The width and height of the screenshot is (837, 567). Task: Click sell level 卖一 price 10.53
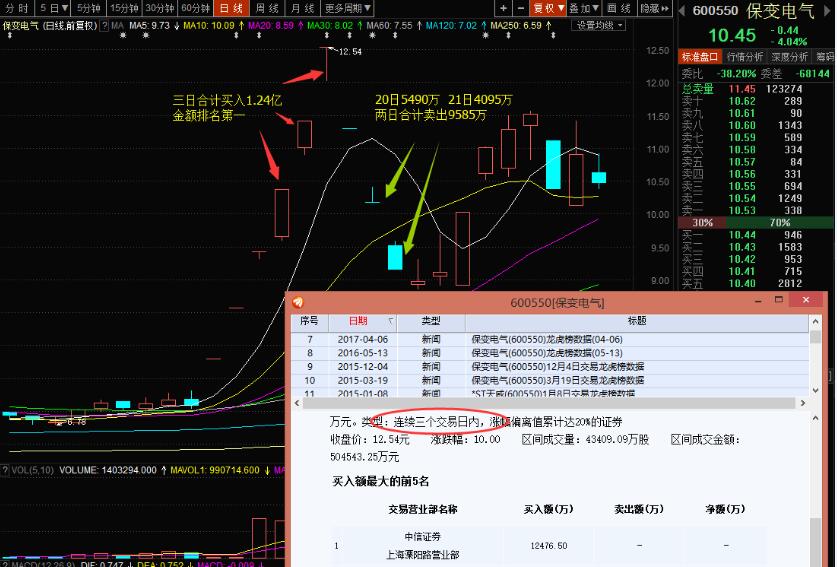tap(742, 210)
